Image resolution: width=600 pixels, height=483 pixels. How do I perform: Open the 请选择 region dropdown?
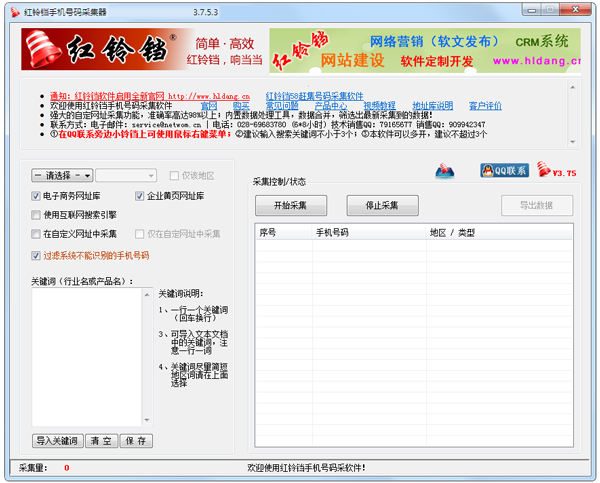(62, 175)
